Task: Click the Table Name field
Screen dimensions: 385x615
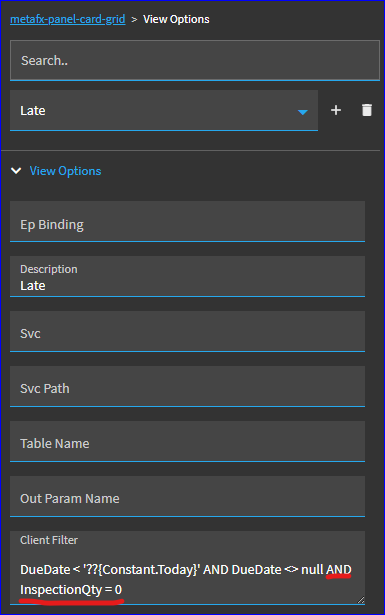Action: click(x=187, y=441)
